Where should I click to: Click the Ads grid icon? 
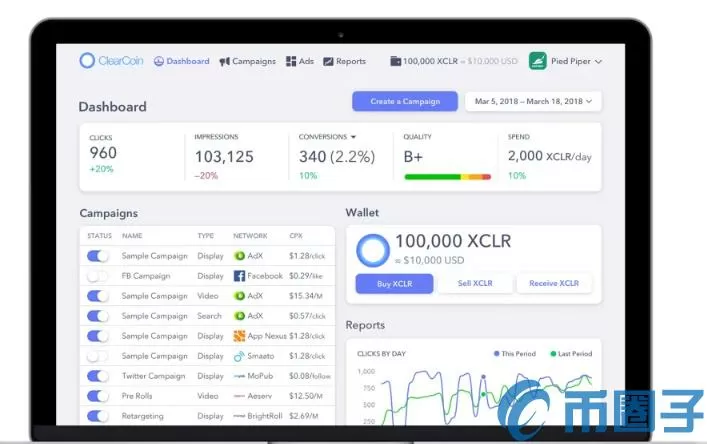tap(291, 61)
